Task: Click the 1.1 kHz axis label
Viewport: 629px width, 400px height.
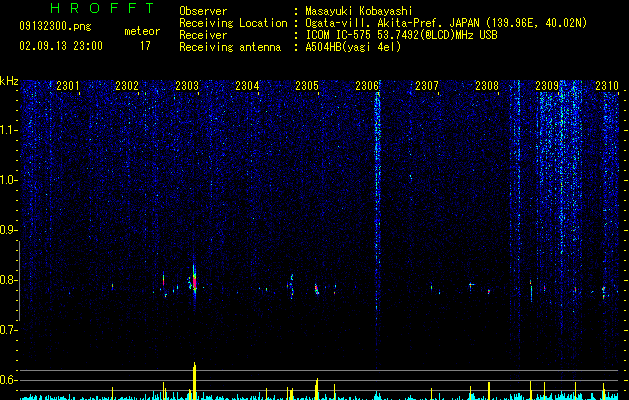Action: (x=9, y=130)
